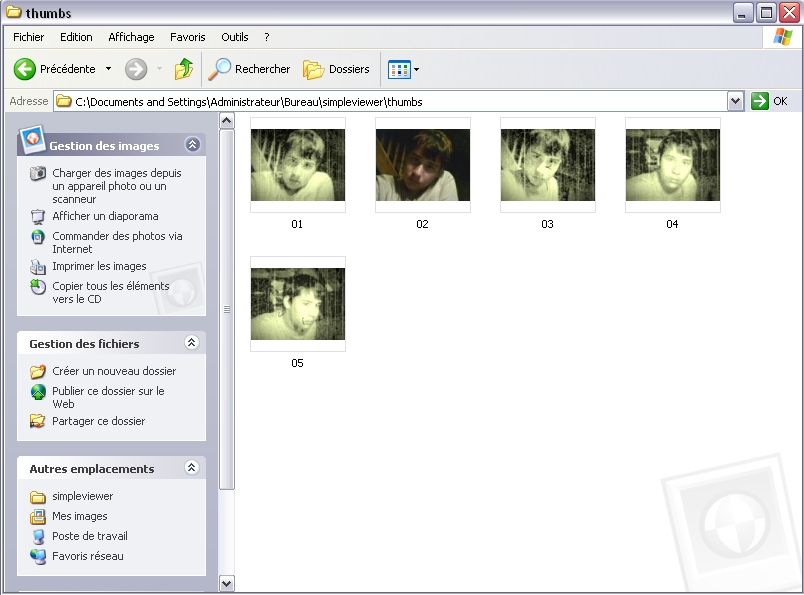
Task: Toggle the Dossiers folder pane
Action: [337, 69]
